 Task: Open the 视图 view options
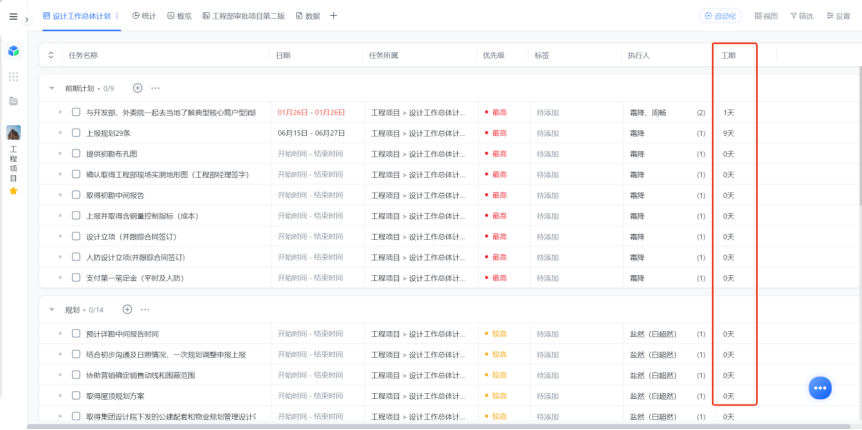tap(766, 16)
